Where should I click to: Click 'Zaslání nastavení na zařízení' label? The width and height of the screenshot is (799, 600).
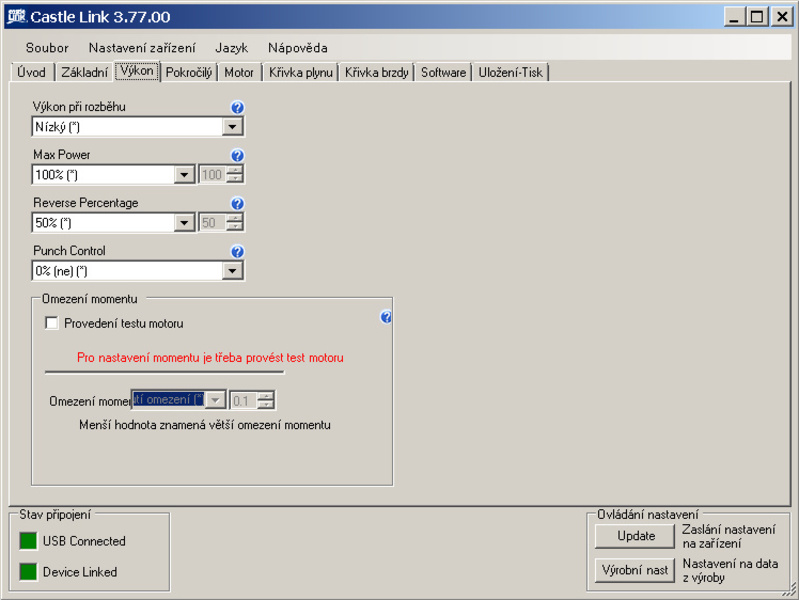[729, 537]
